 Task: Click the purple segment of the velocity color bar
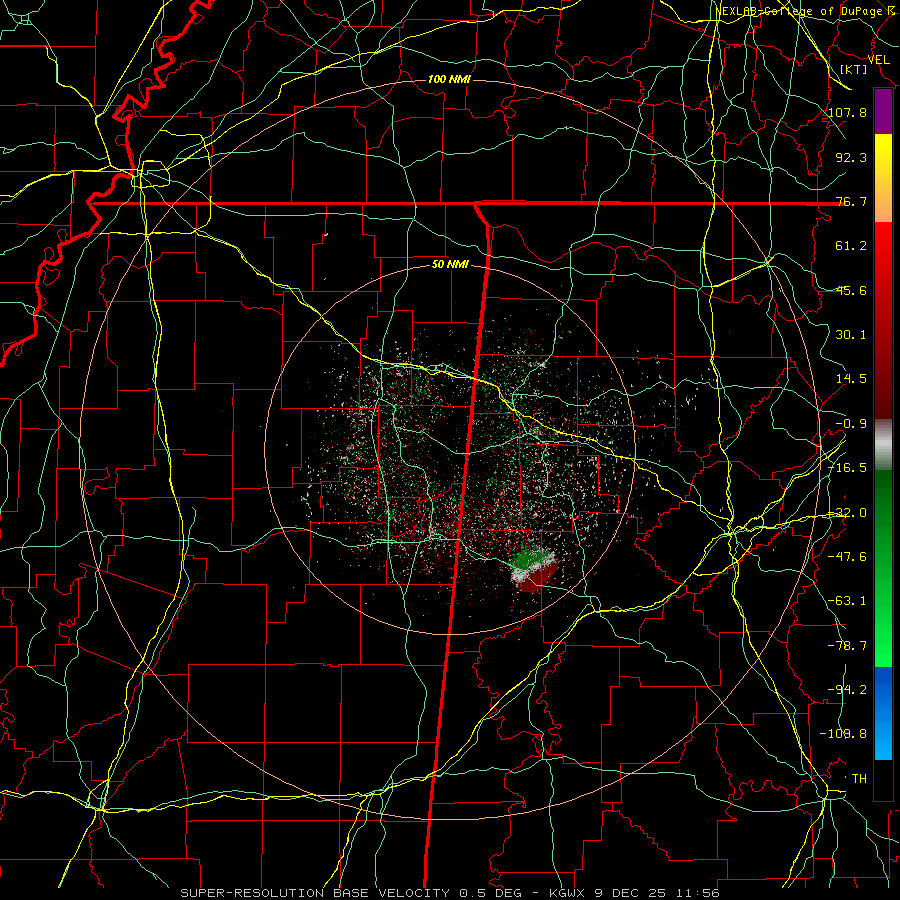(883, 112)
